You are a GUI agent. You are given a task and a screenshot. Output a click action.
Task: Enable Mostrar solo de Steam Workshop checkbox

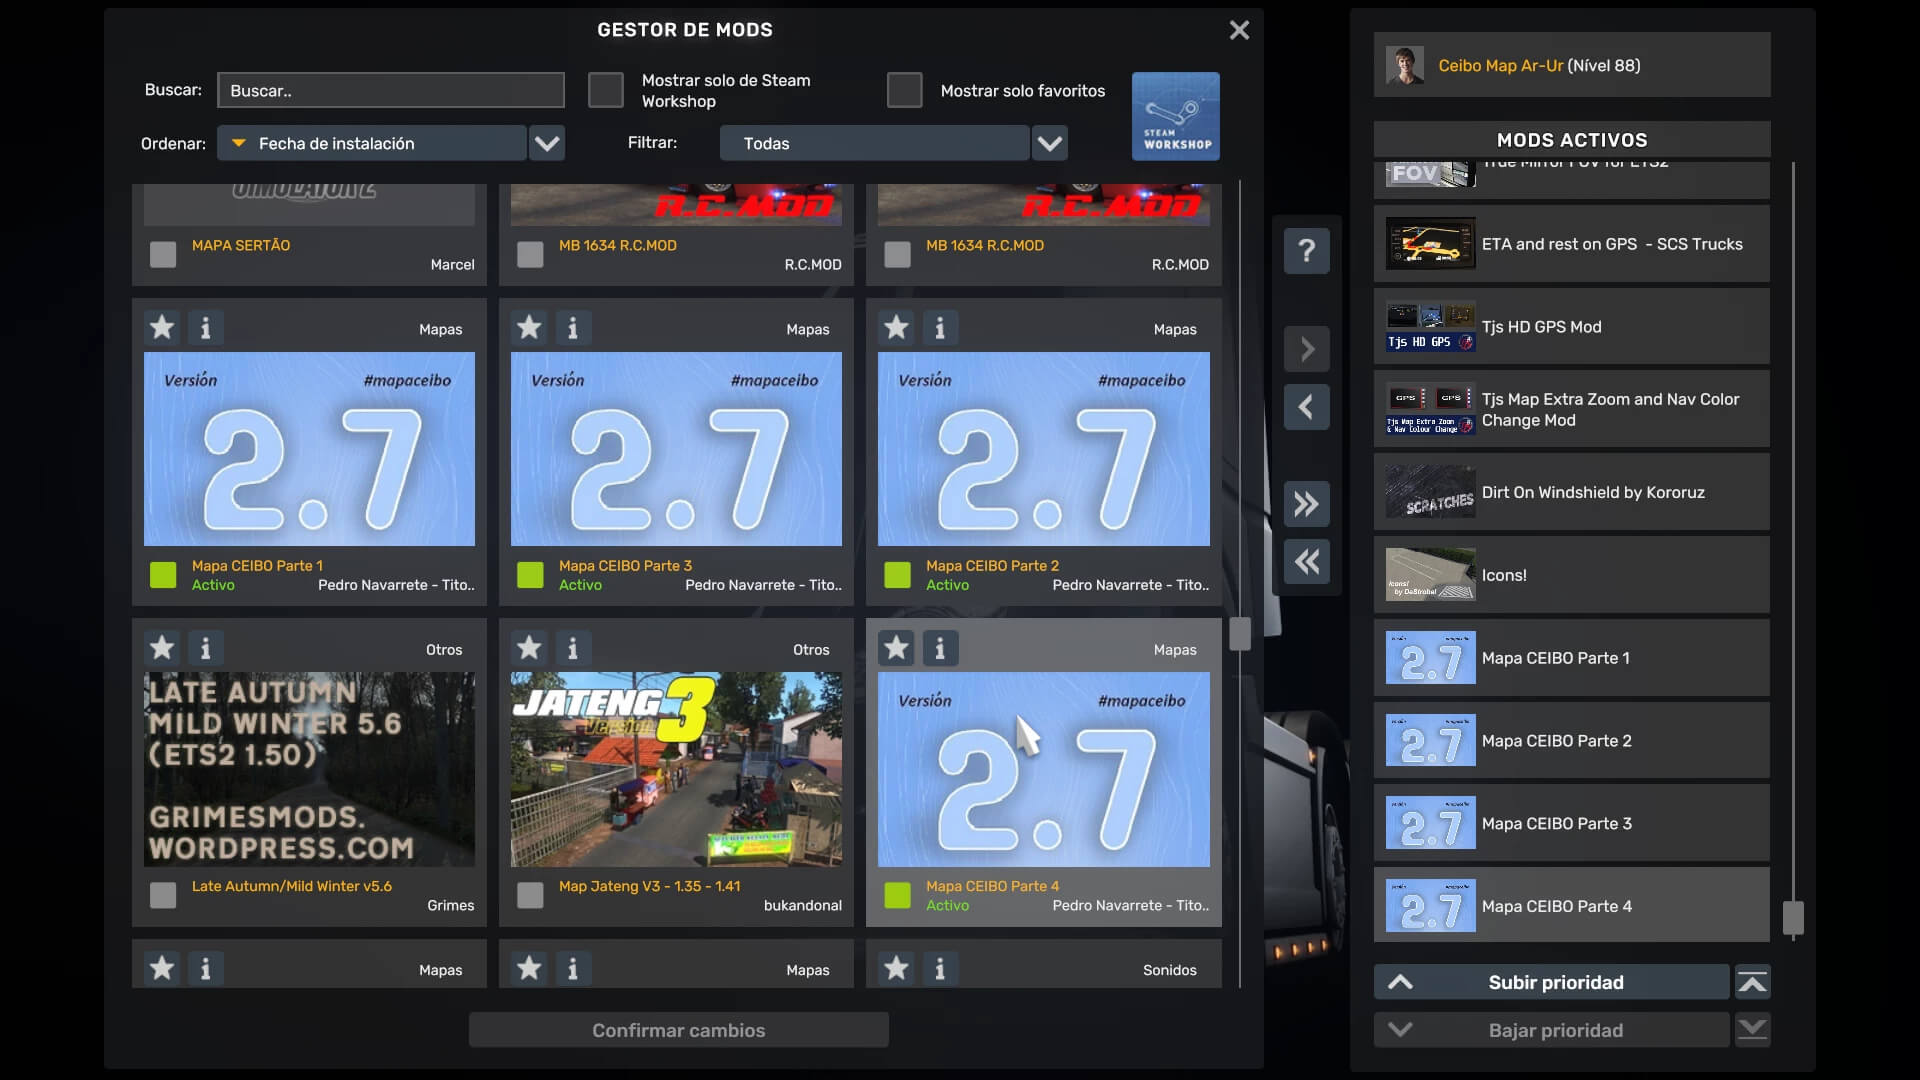pyautogui.click(x=605, y=90)
